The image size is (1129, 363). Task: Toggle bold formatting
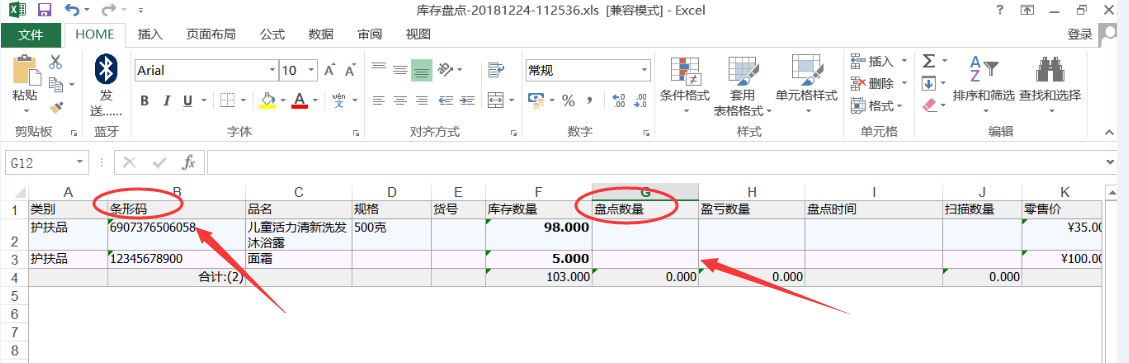click(144, 101)
